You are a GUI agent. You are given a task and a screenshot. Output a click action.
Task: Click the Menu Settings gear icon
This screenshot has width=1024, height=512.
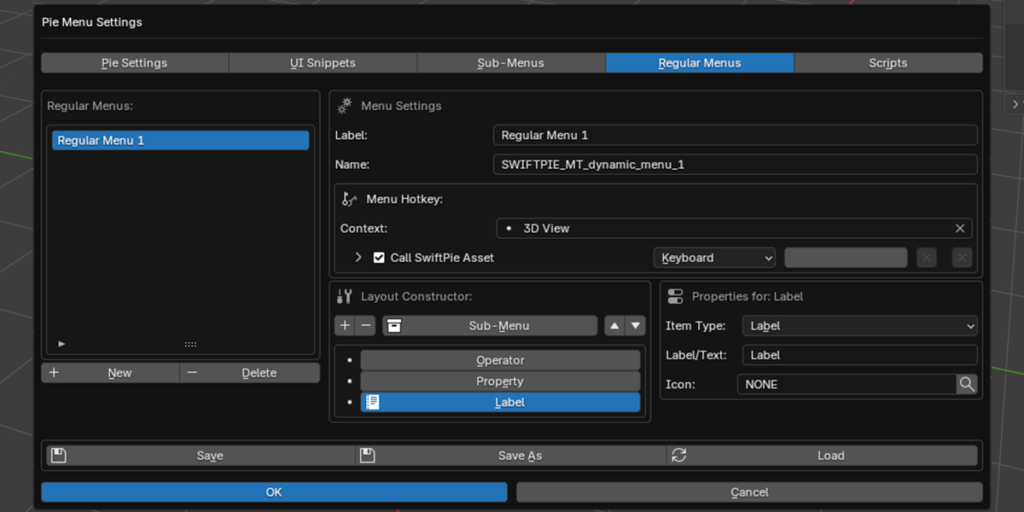(344, 105)
